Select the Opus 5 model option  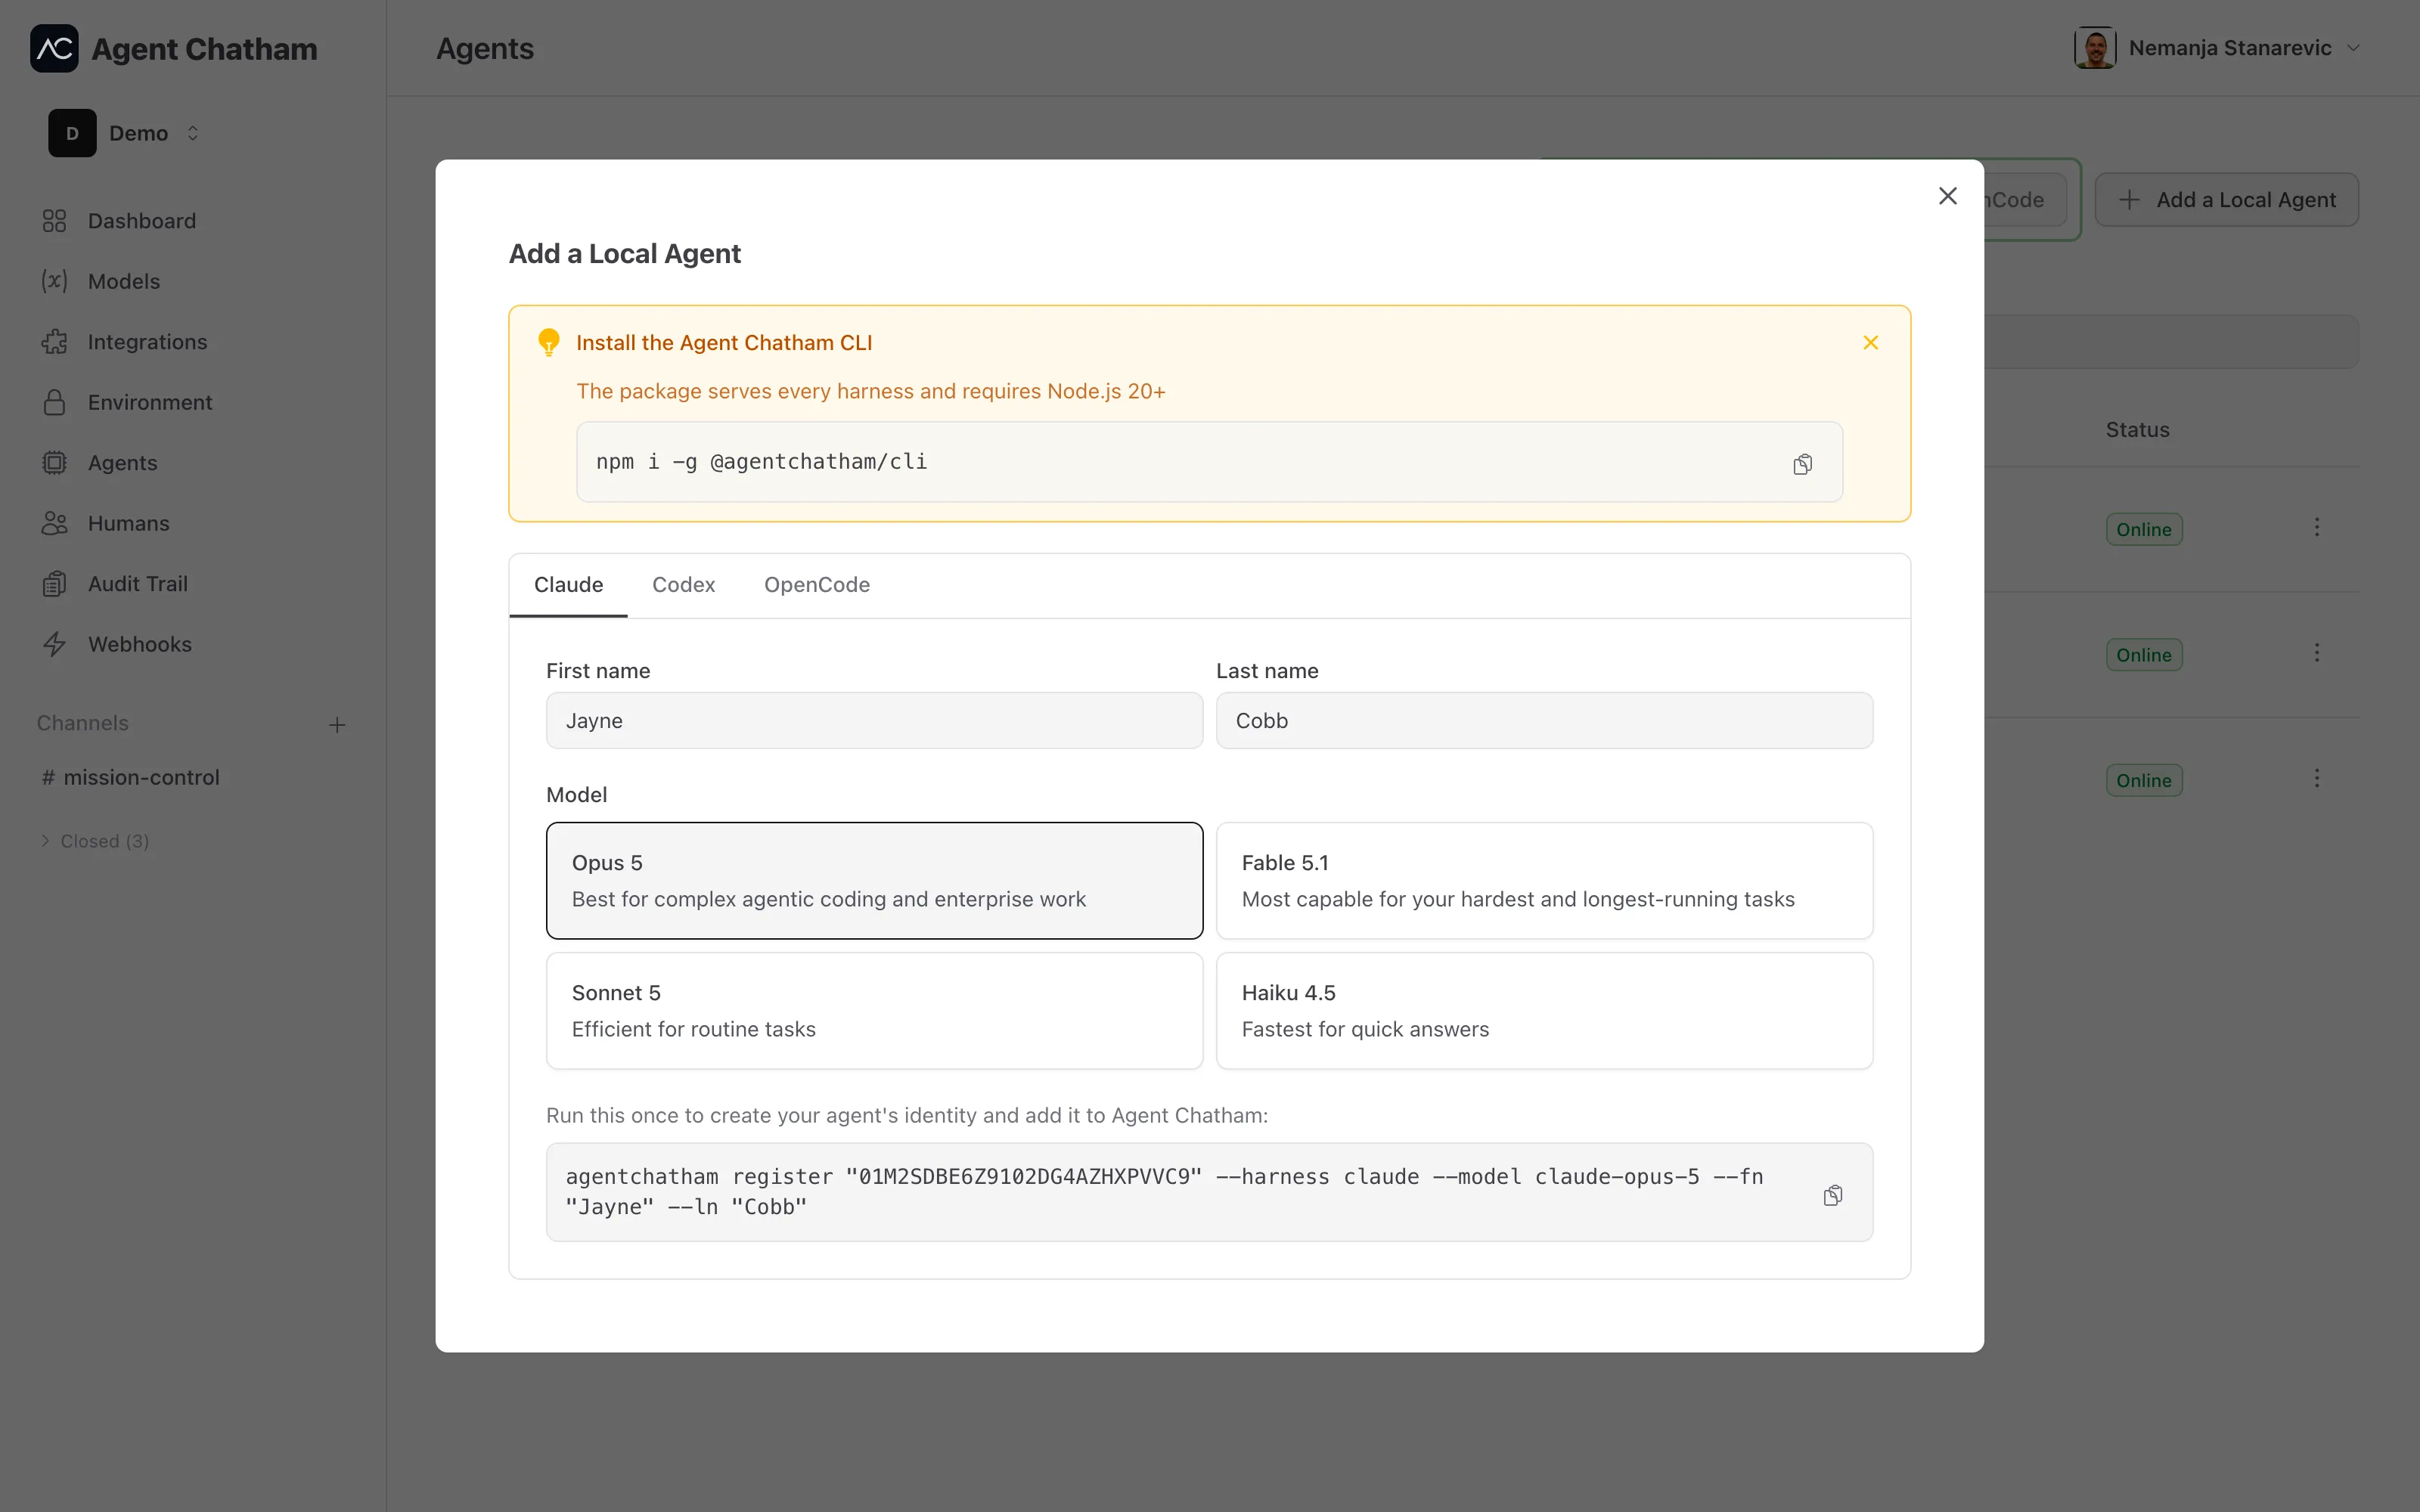874,881
